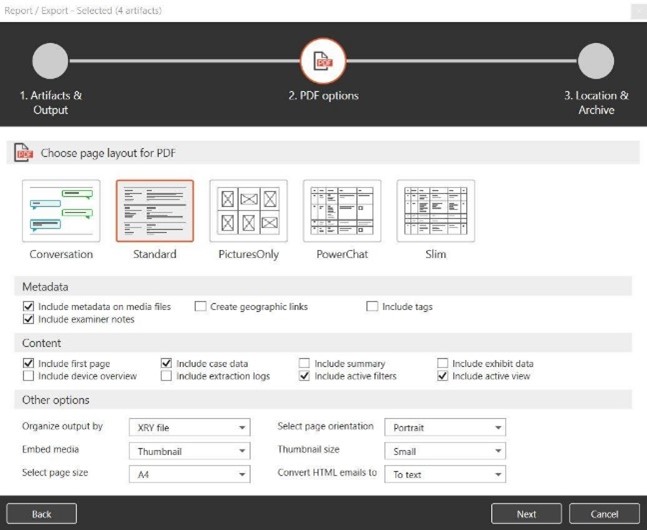Viewport: 647px width, 530px height.
Task: Click the PDF options step icon
Action: click(323, 62)
